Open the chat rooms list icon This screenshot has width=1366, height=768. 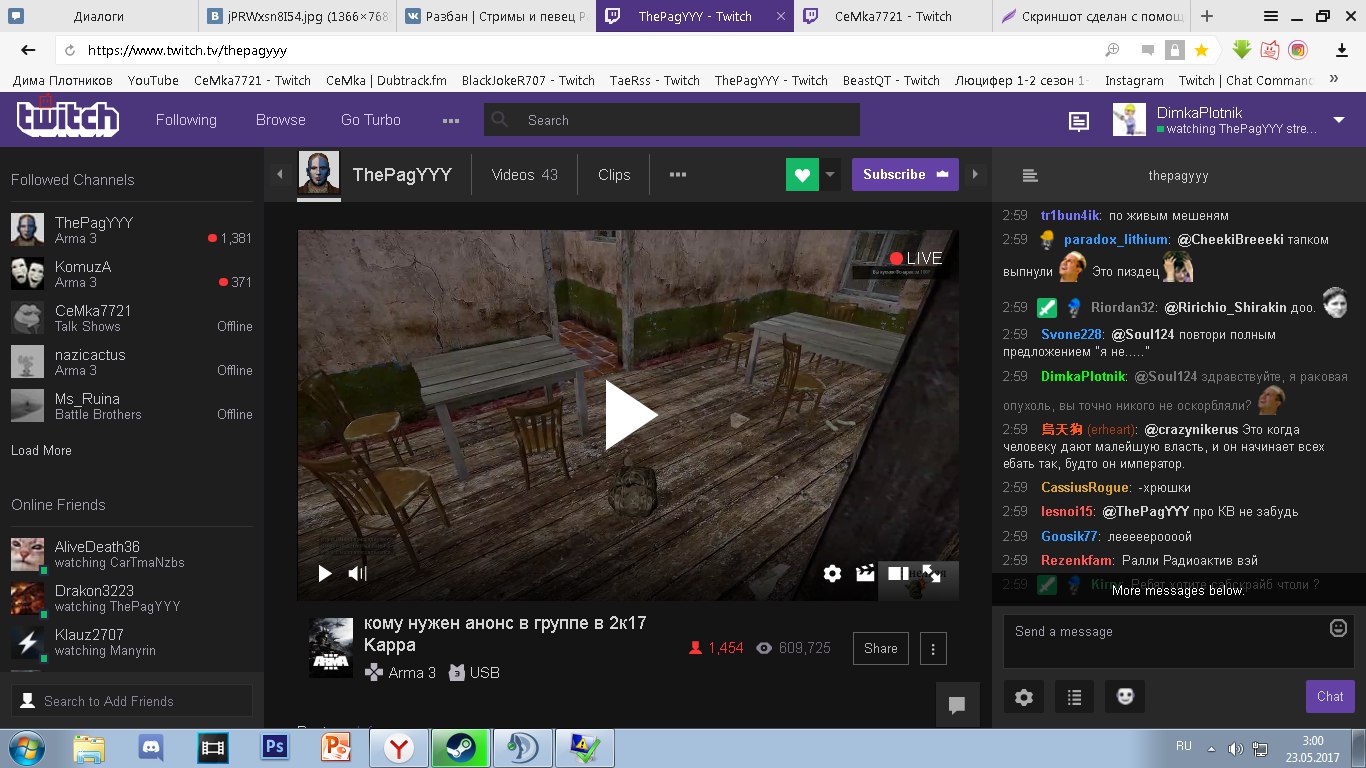click(x=1030, y=175)
